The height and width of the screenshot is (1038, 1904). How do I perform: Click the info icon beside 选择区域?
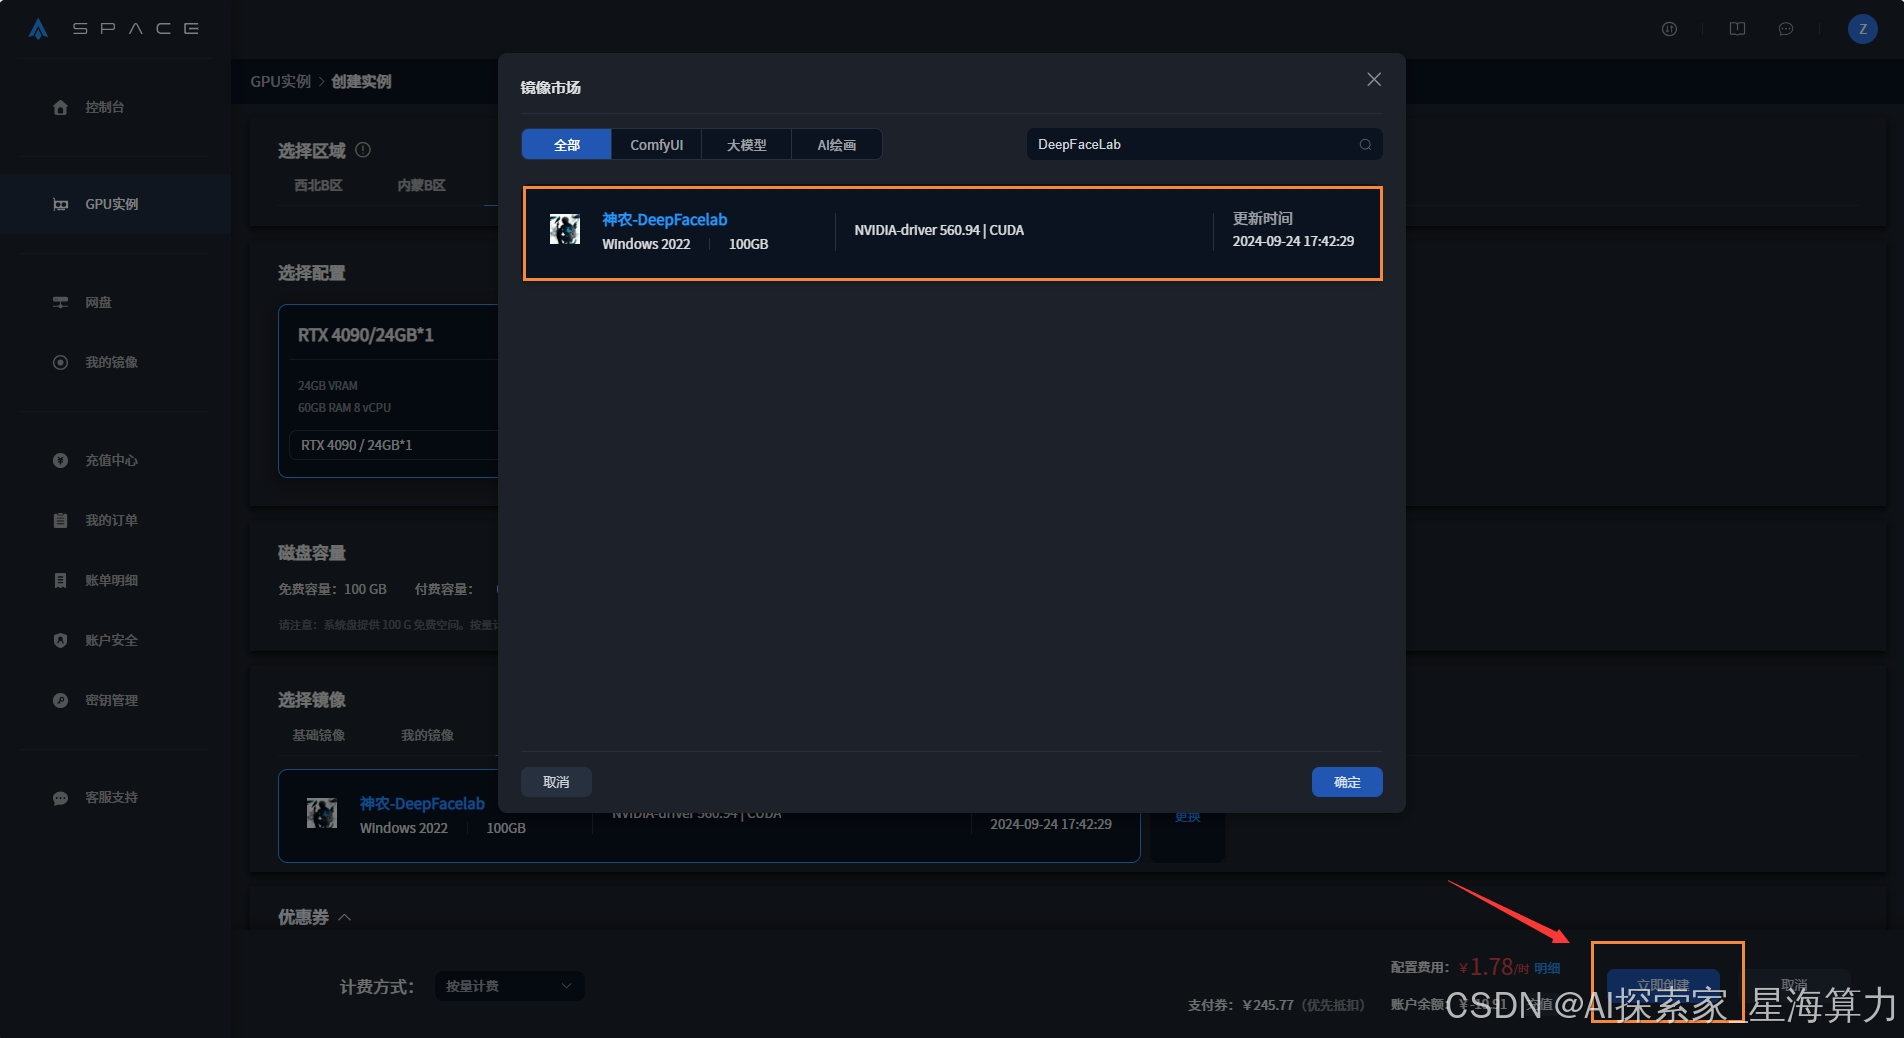(363, 150)
